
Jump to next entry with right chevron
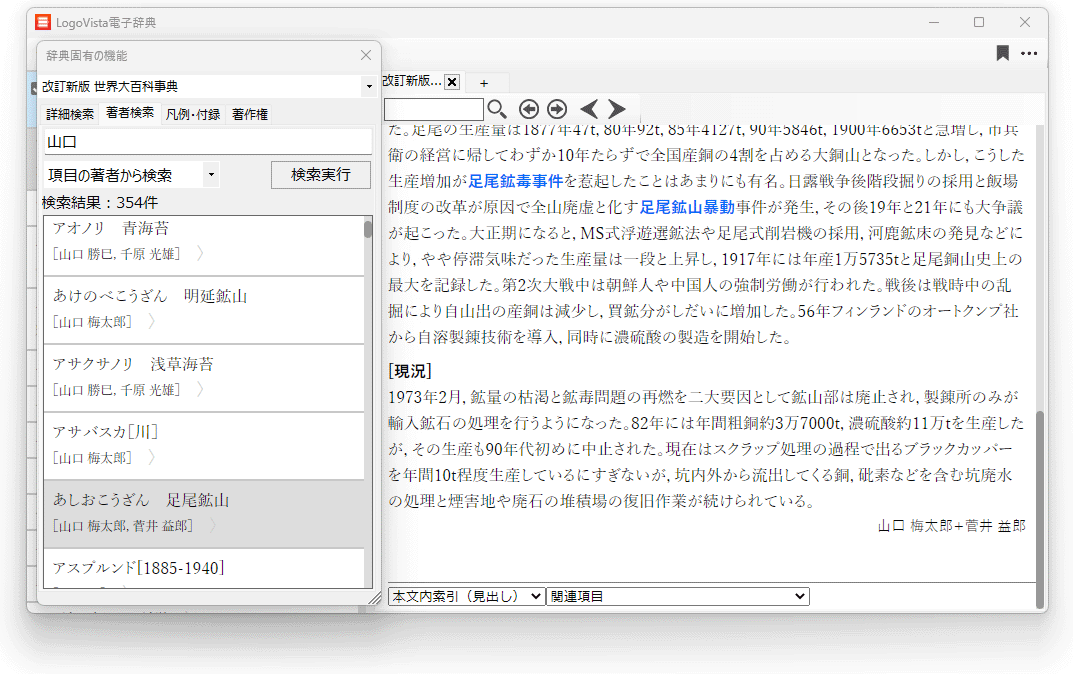(617, 109)
